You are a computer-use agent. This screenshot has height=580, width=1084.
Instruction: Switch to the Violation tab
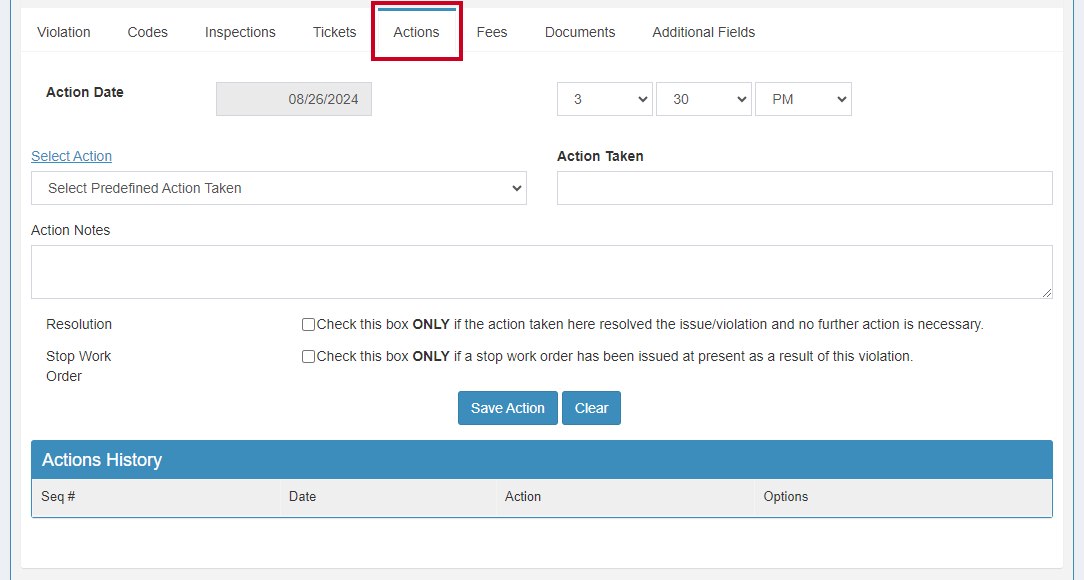pos(64,32)
